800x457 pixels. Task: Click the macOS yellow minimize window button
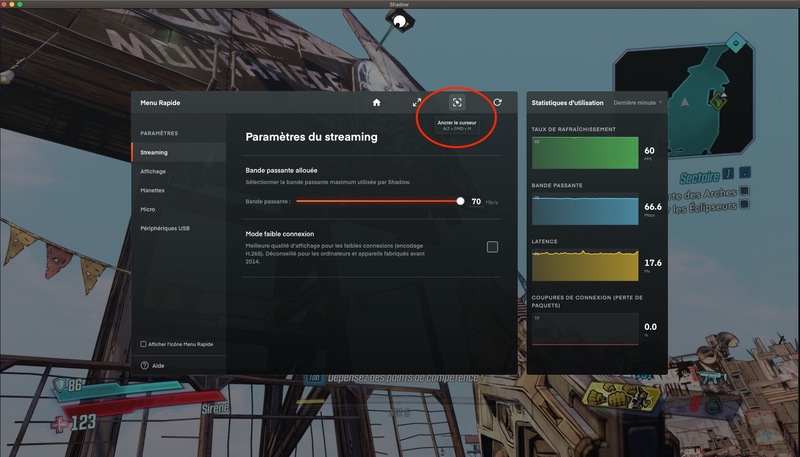point(12,4)
